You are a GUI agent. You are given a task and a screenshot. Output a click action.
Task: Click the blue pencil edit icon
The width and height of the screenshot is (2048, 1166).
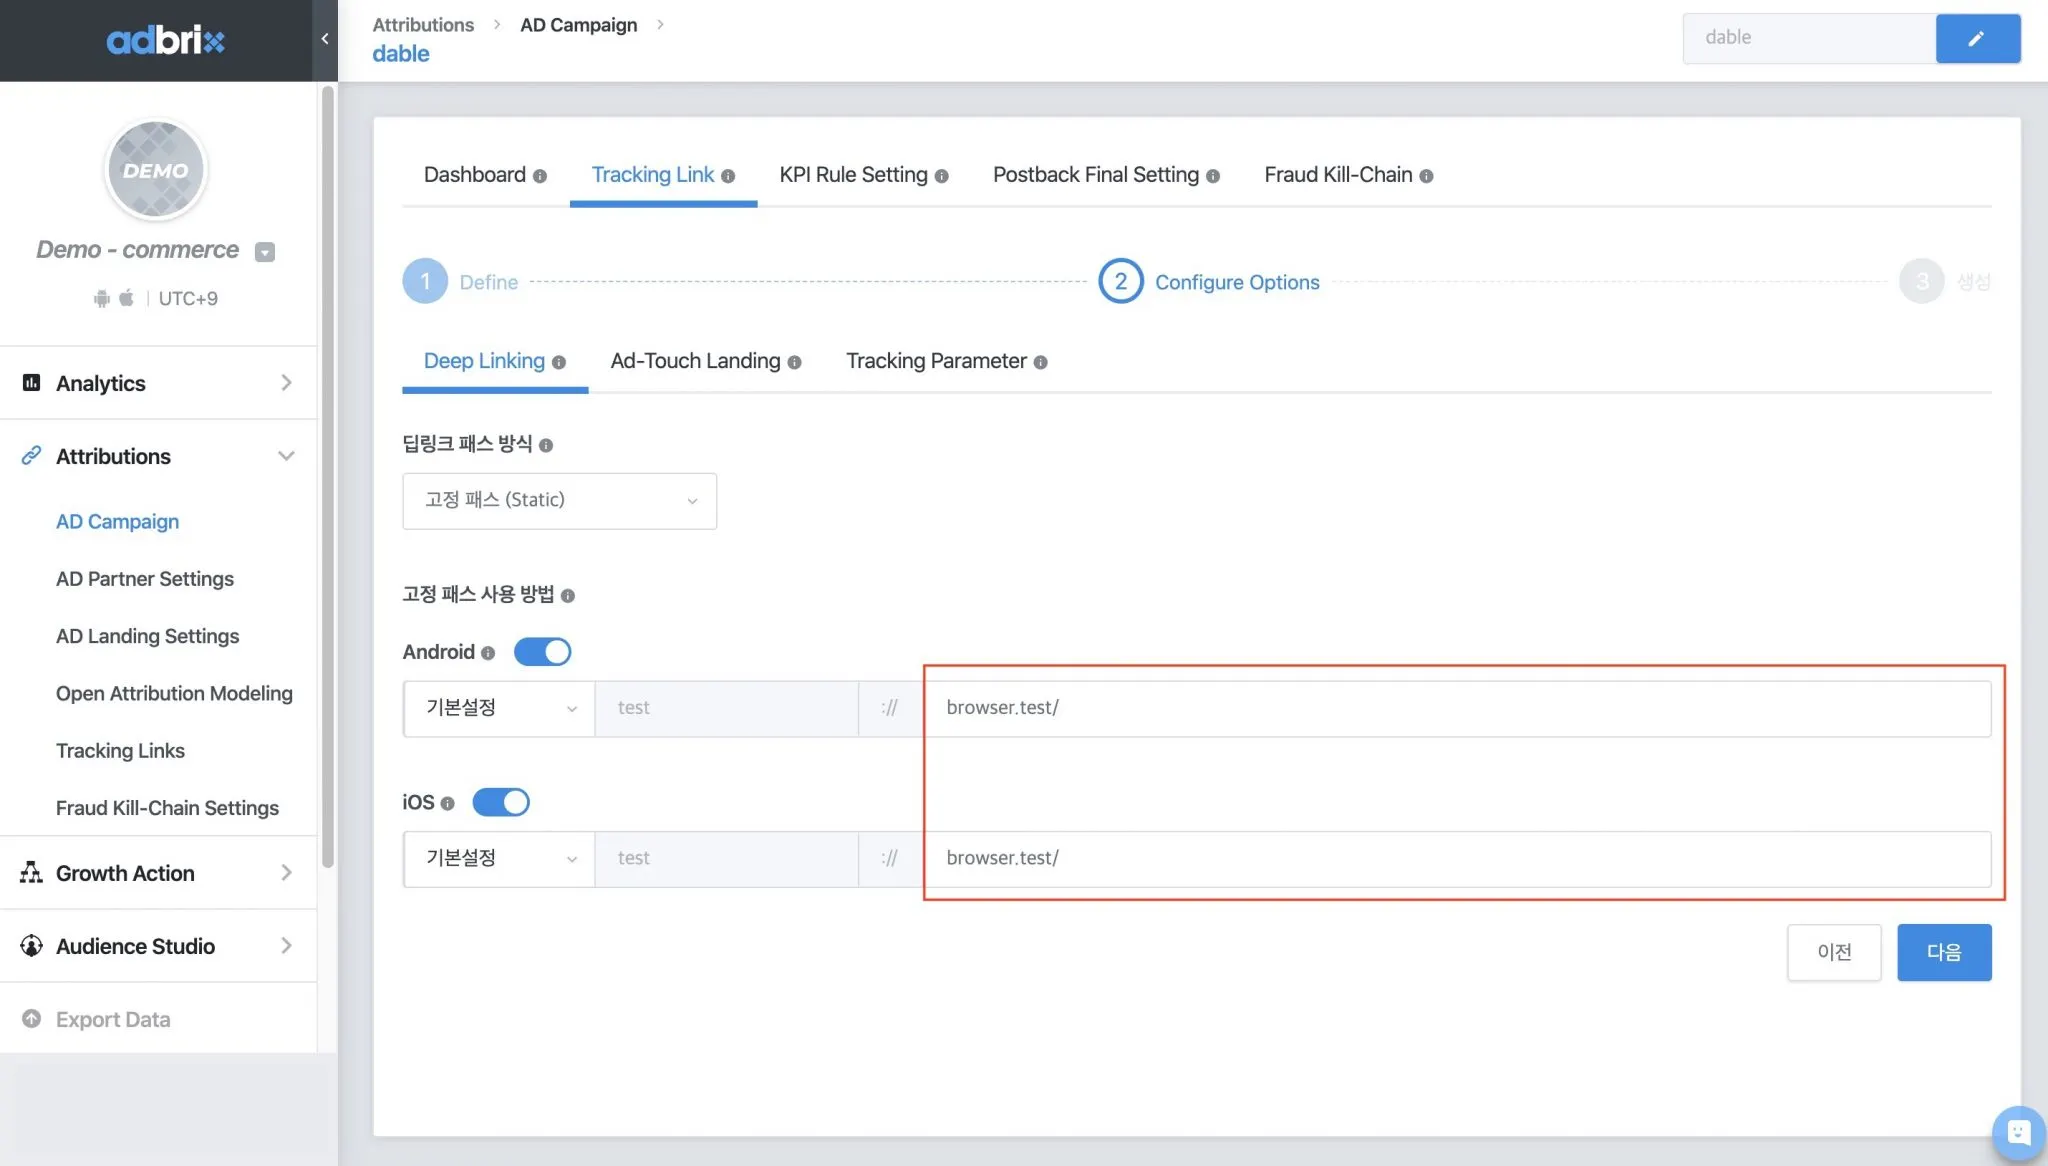click(x=1977, y=39)
